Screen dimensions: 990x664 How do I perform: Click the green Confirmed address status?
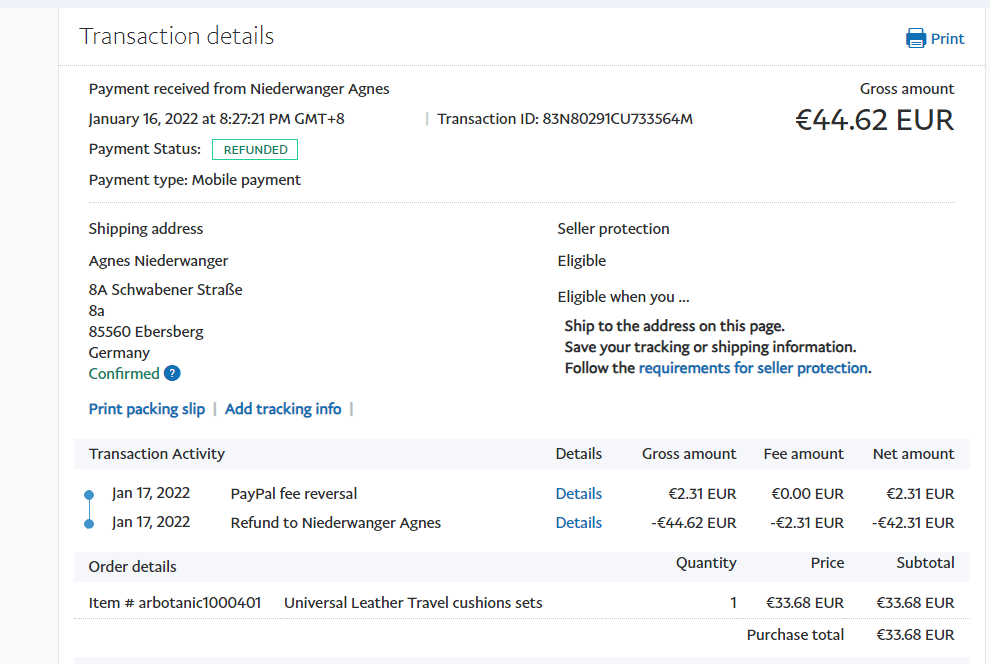point(124,373)
